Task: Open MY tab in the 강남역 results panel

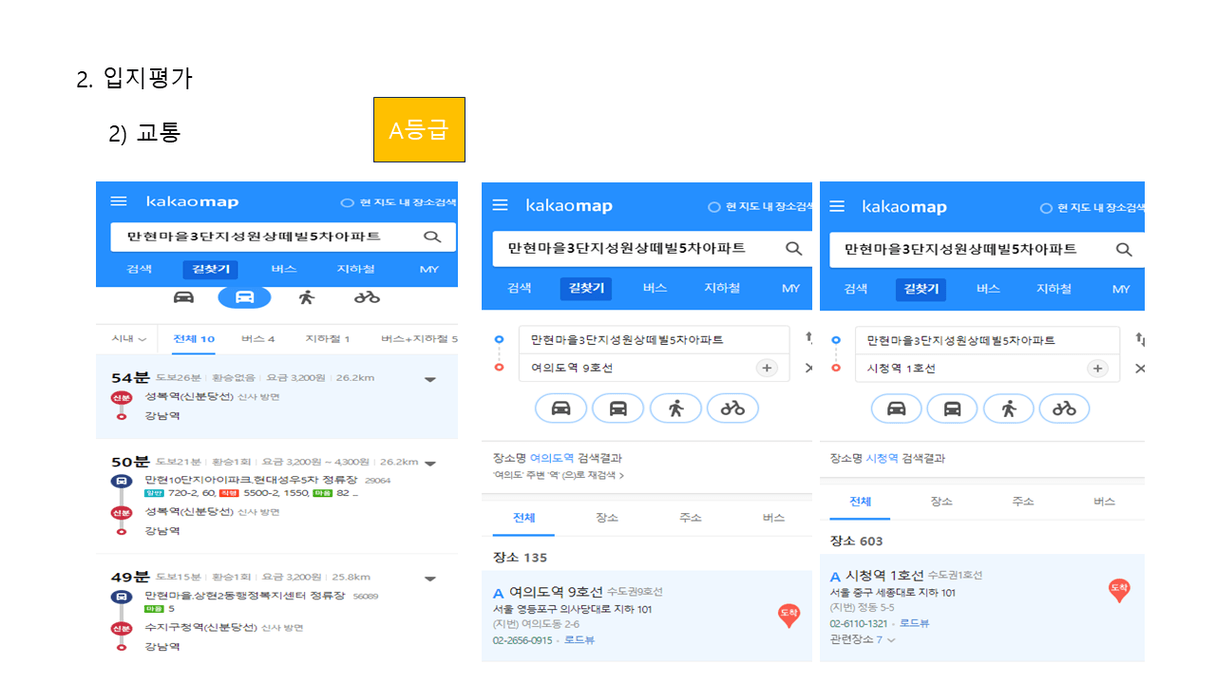Action: click(429, 269)
